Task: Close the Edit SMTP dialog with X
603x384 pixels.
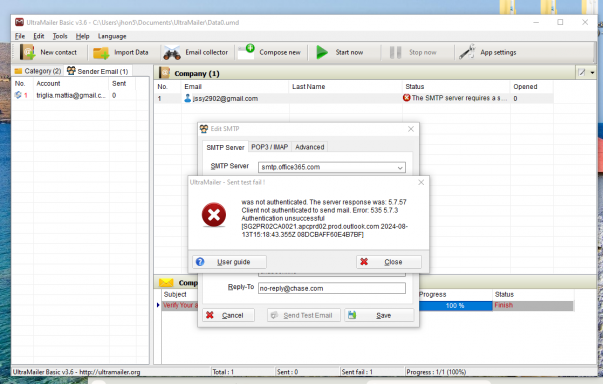Action: pos(411,129)
